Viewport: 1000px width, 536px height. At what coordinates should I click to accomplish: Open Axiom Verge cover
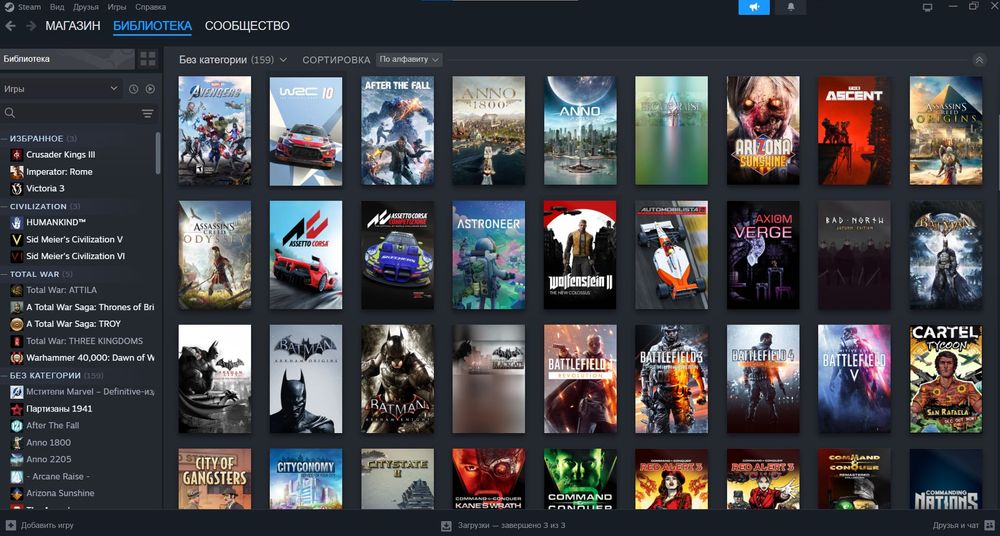tap(763, 255)
